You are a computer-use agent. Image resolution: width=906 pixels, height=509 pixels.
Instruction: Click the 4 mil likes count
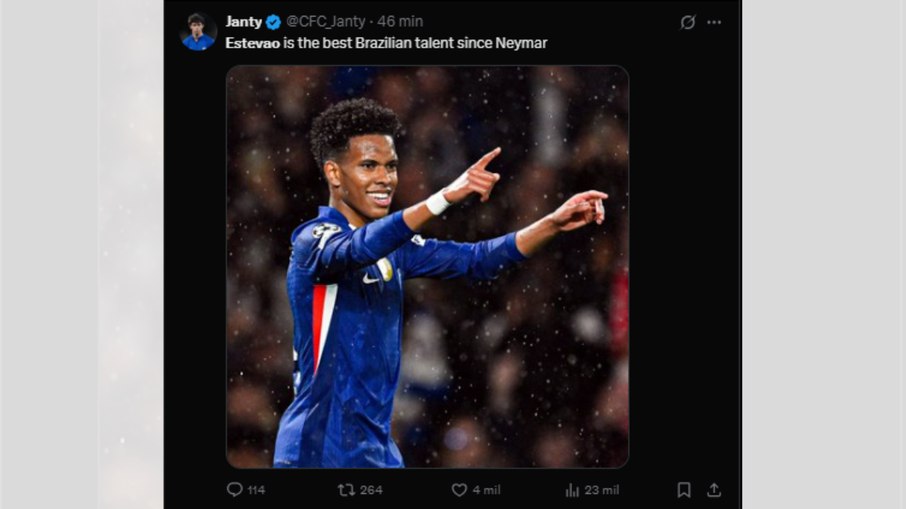[x=486, y=490]
